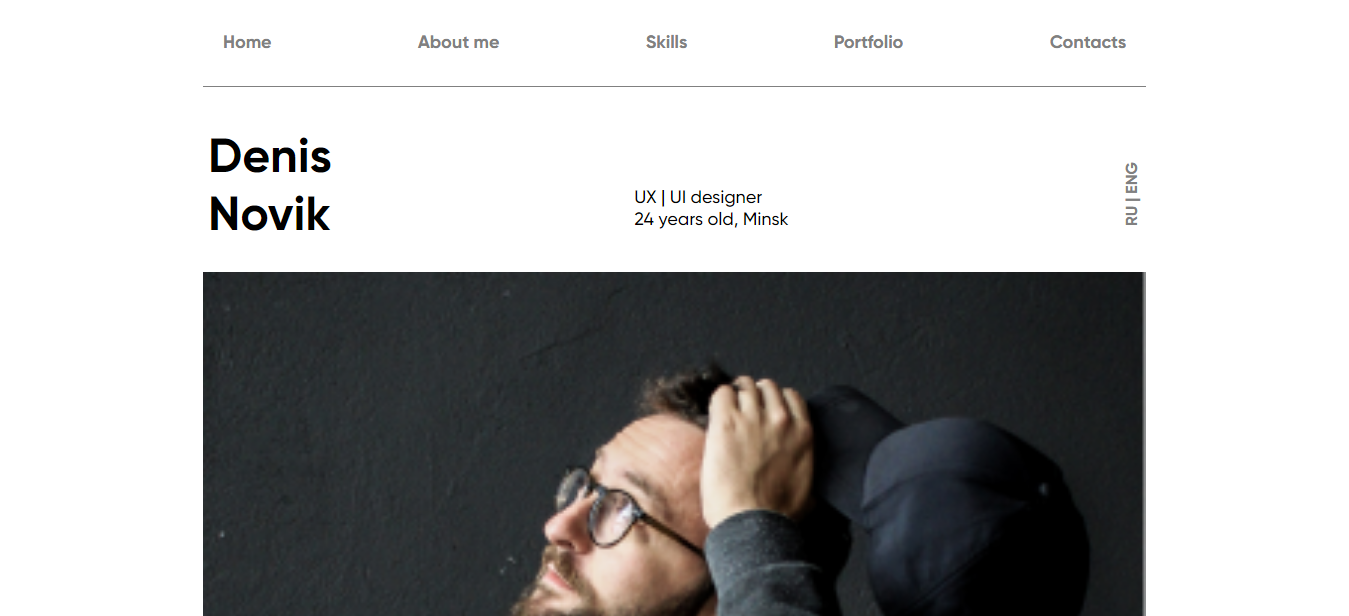Click the surname Novik in the heading

[269, 215]
